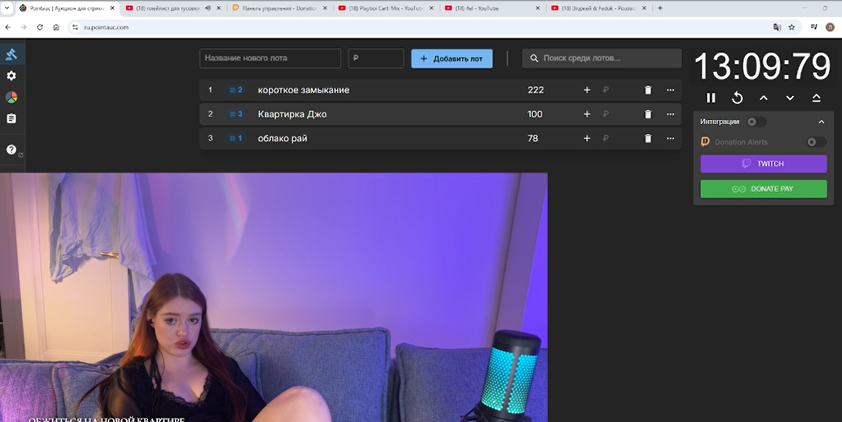The height and width of the screenshot is (422, 842).
Task: Increase timer with the up chevron
Action: (764, 98)
